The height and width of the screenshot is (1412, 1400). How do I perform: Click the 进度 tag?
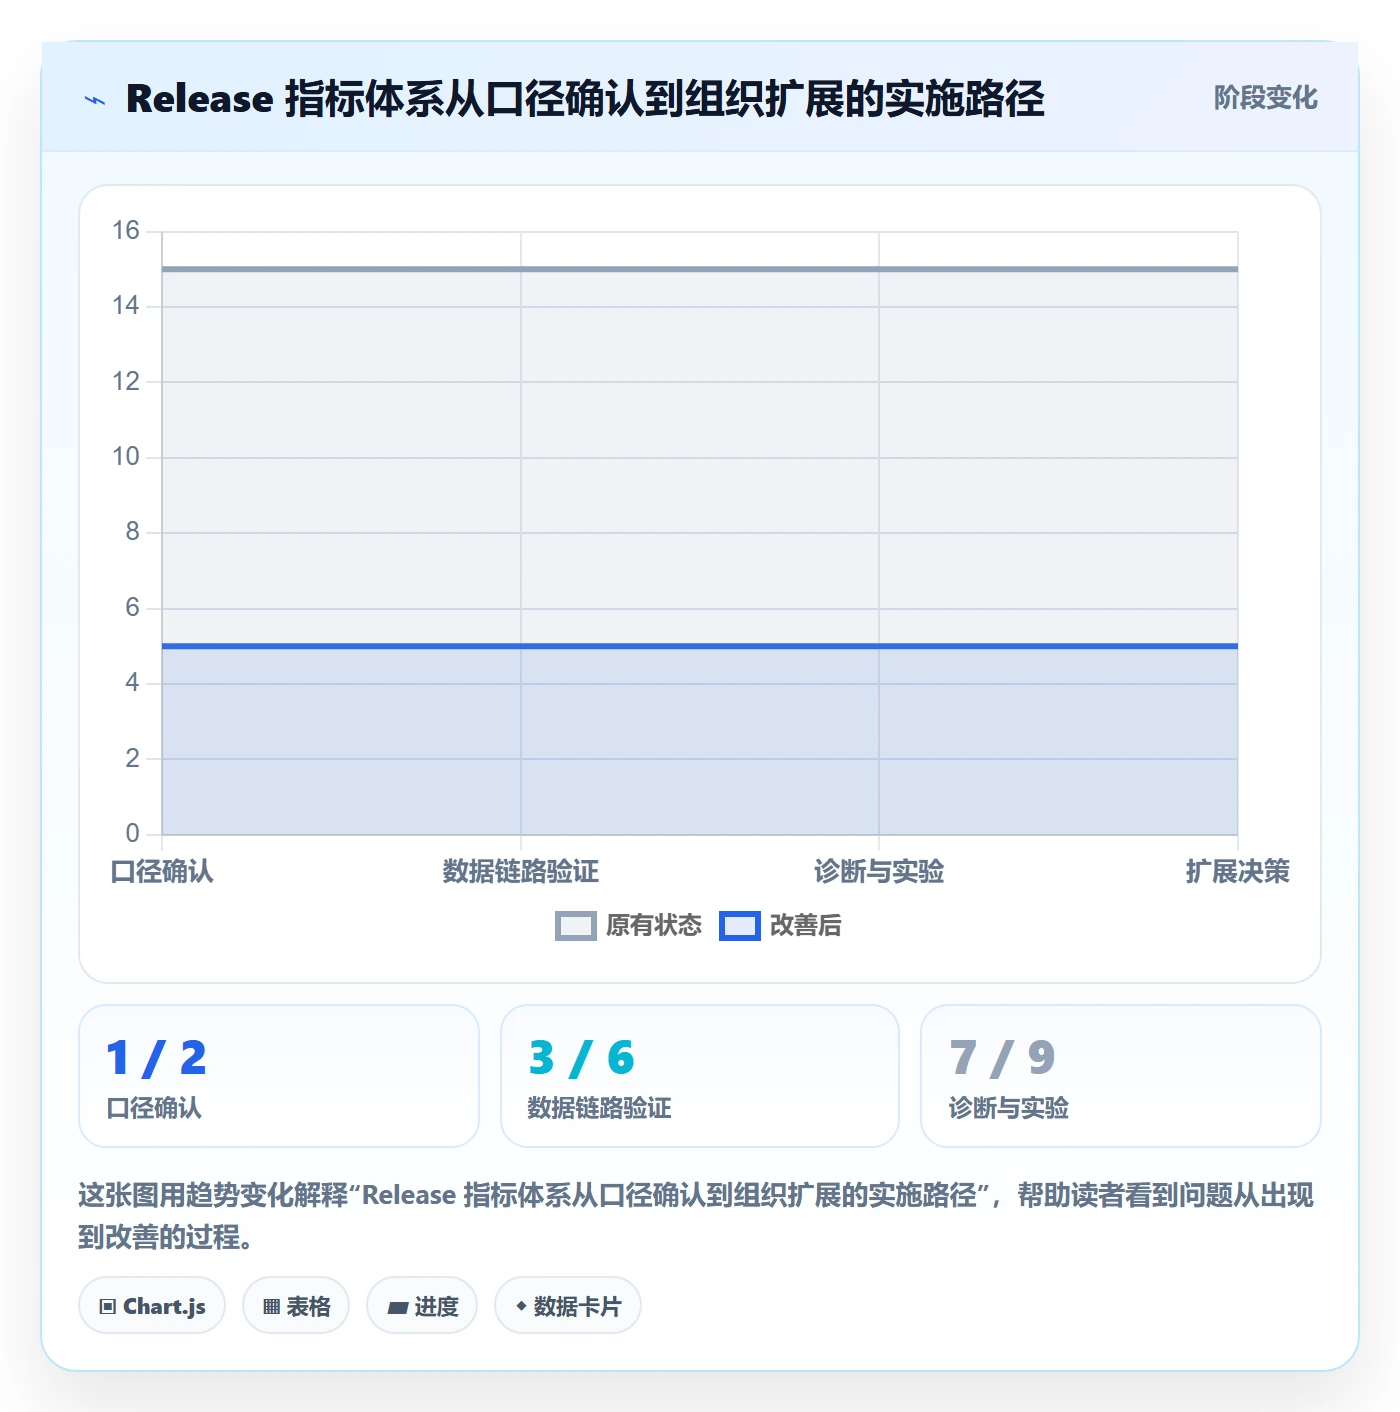coord(422,1306)
